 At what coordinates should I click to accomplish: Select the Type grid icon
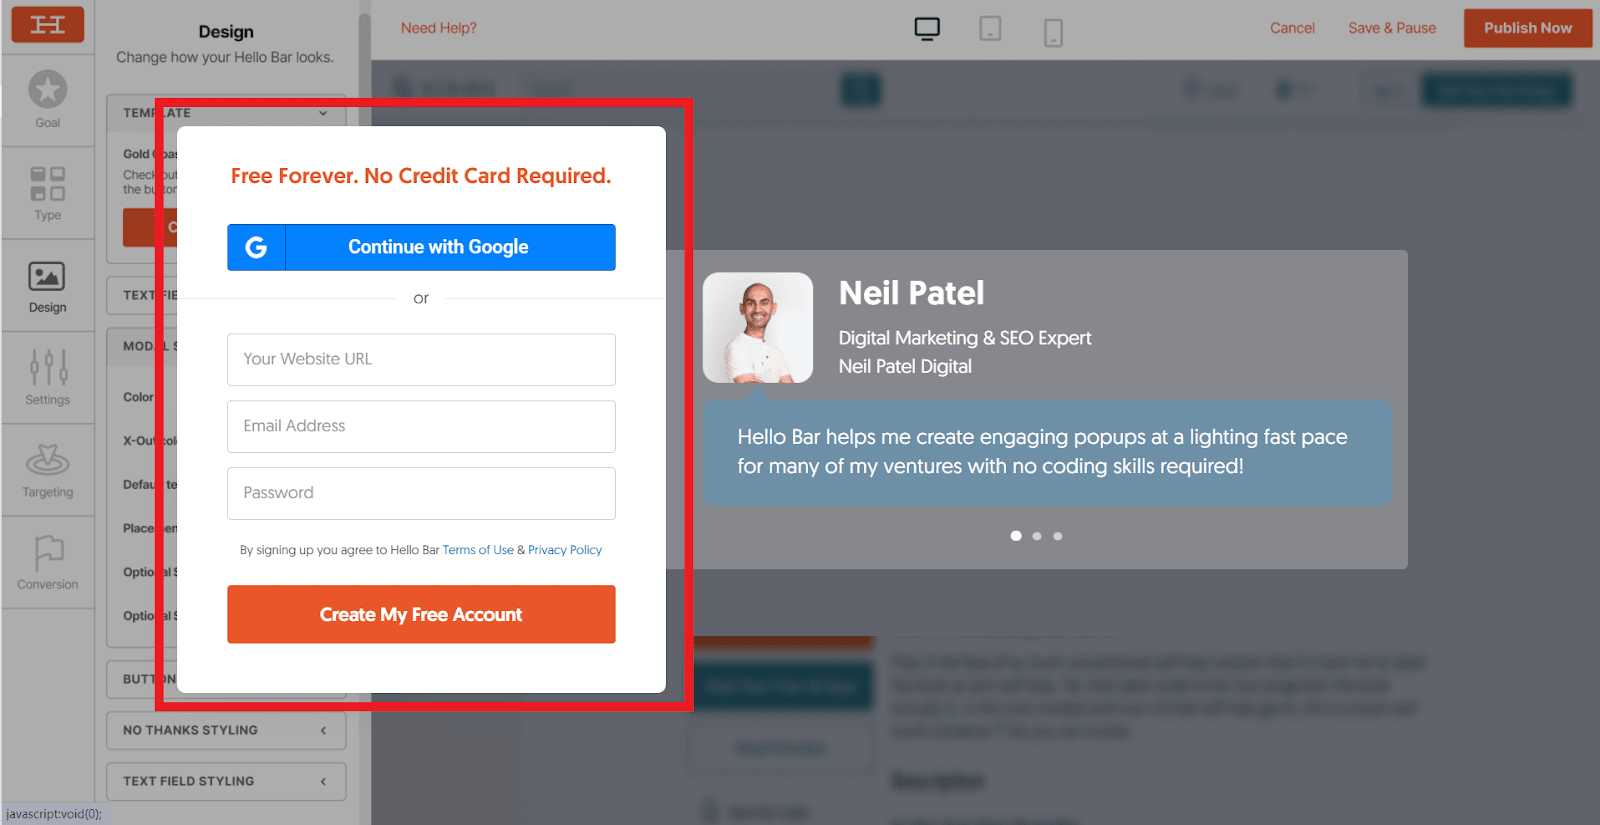[48, 184]
